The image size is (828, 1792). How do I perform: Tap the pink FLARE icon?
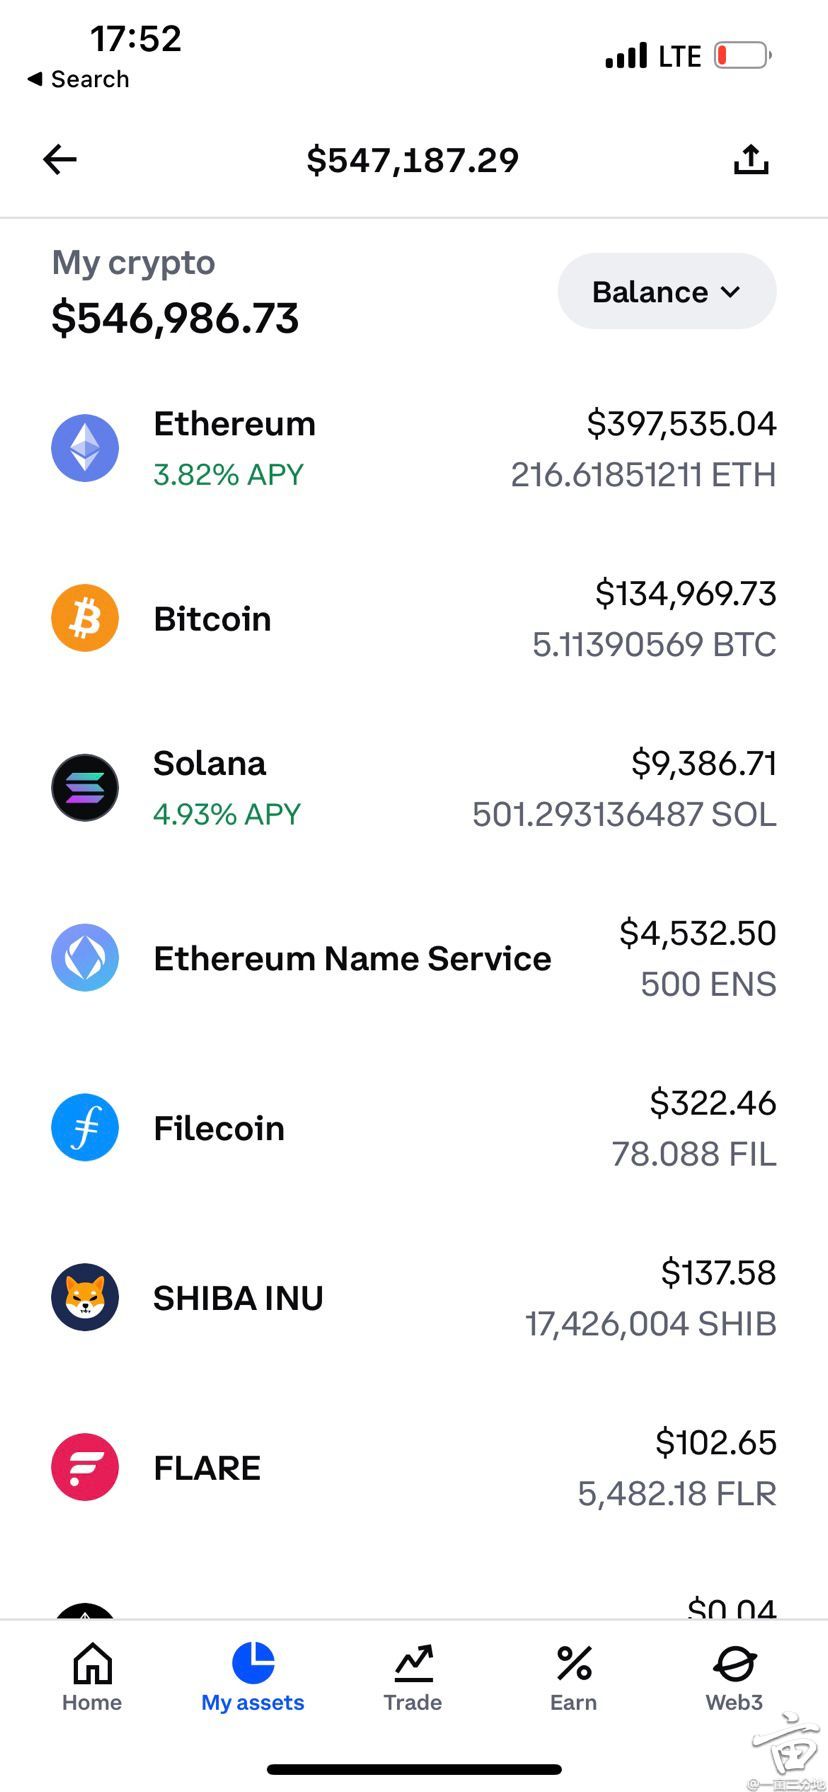coord(85,1467)
